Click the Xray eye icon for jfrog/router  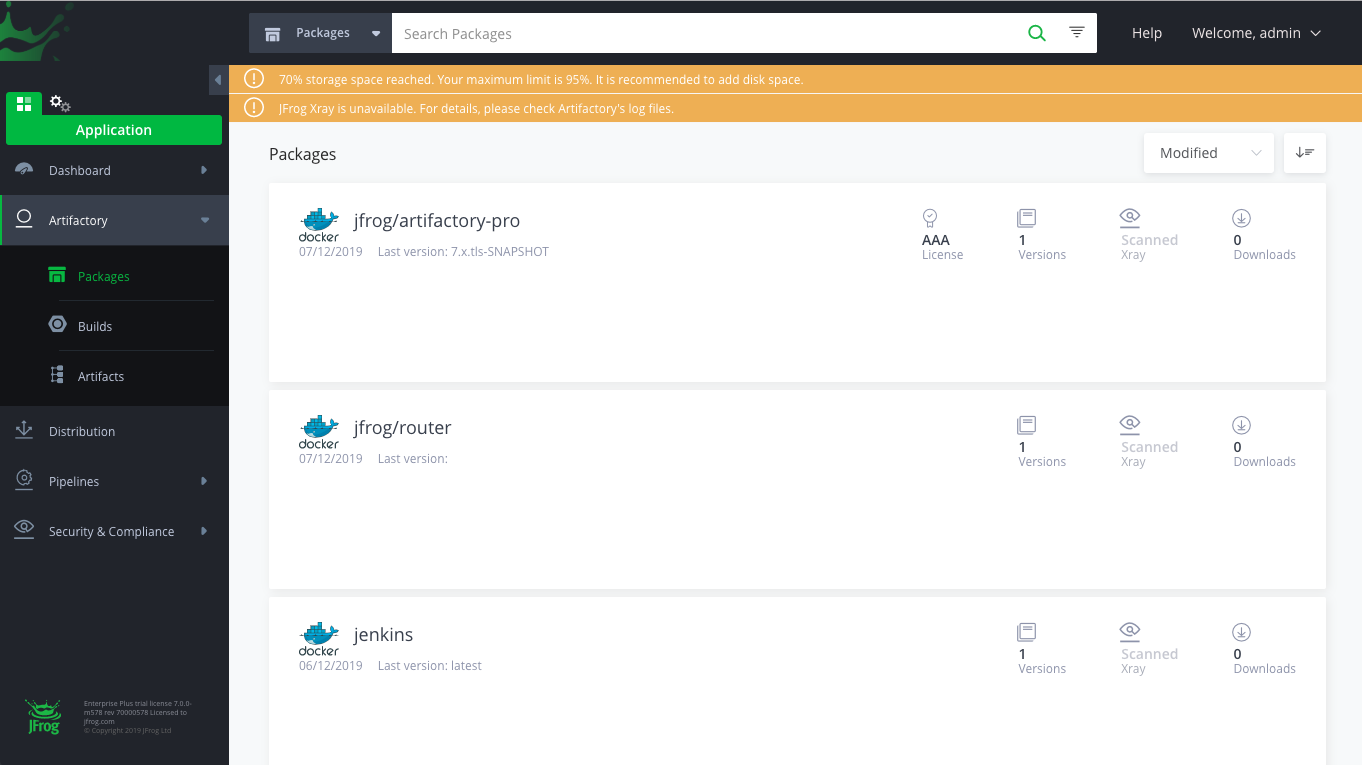[1130, 423]
